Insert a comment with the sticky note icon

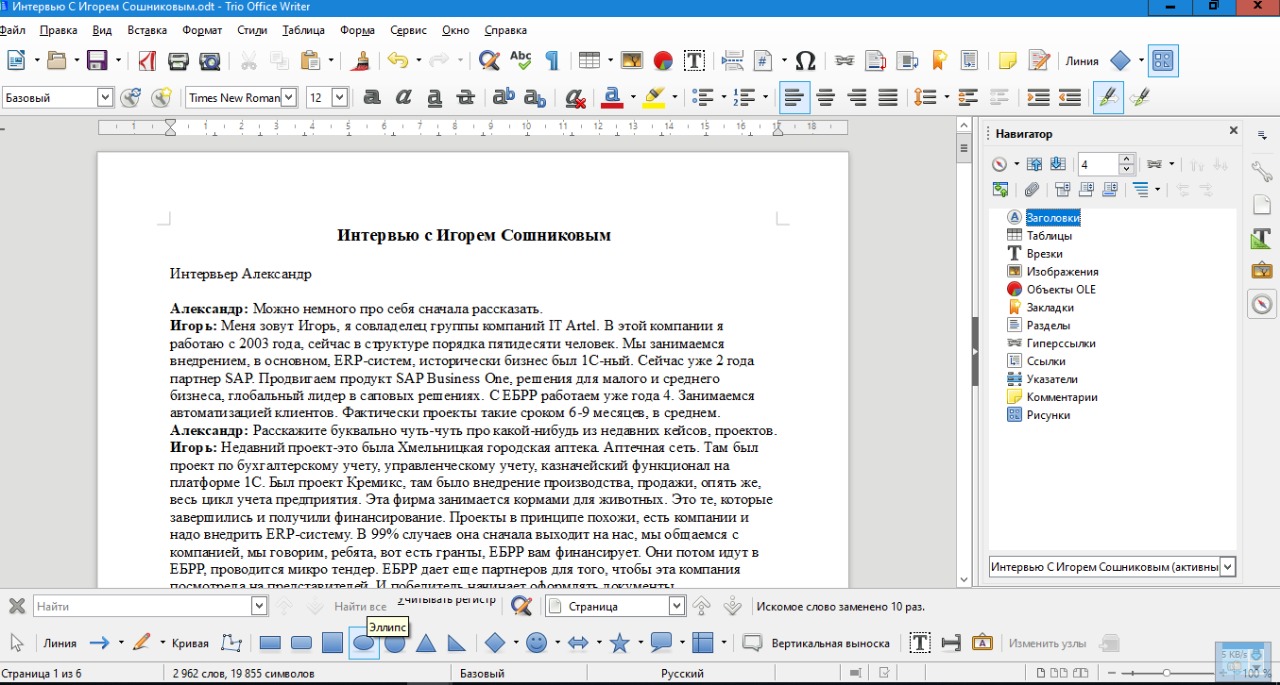[1008, 61]
